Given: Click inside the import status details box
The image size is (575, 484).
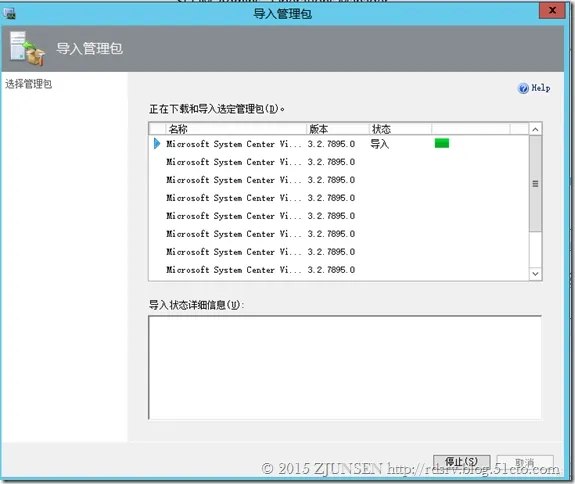Looking at the screenshot, I should pyautogui.click(x=345, y=367).
